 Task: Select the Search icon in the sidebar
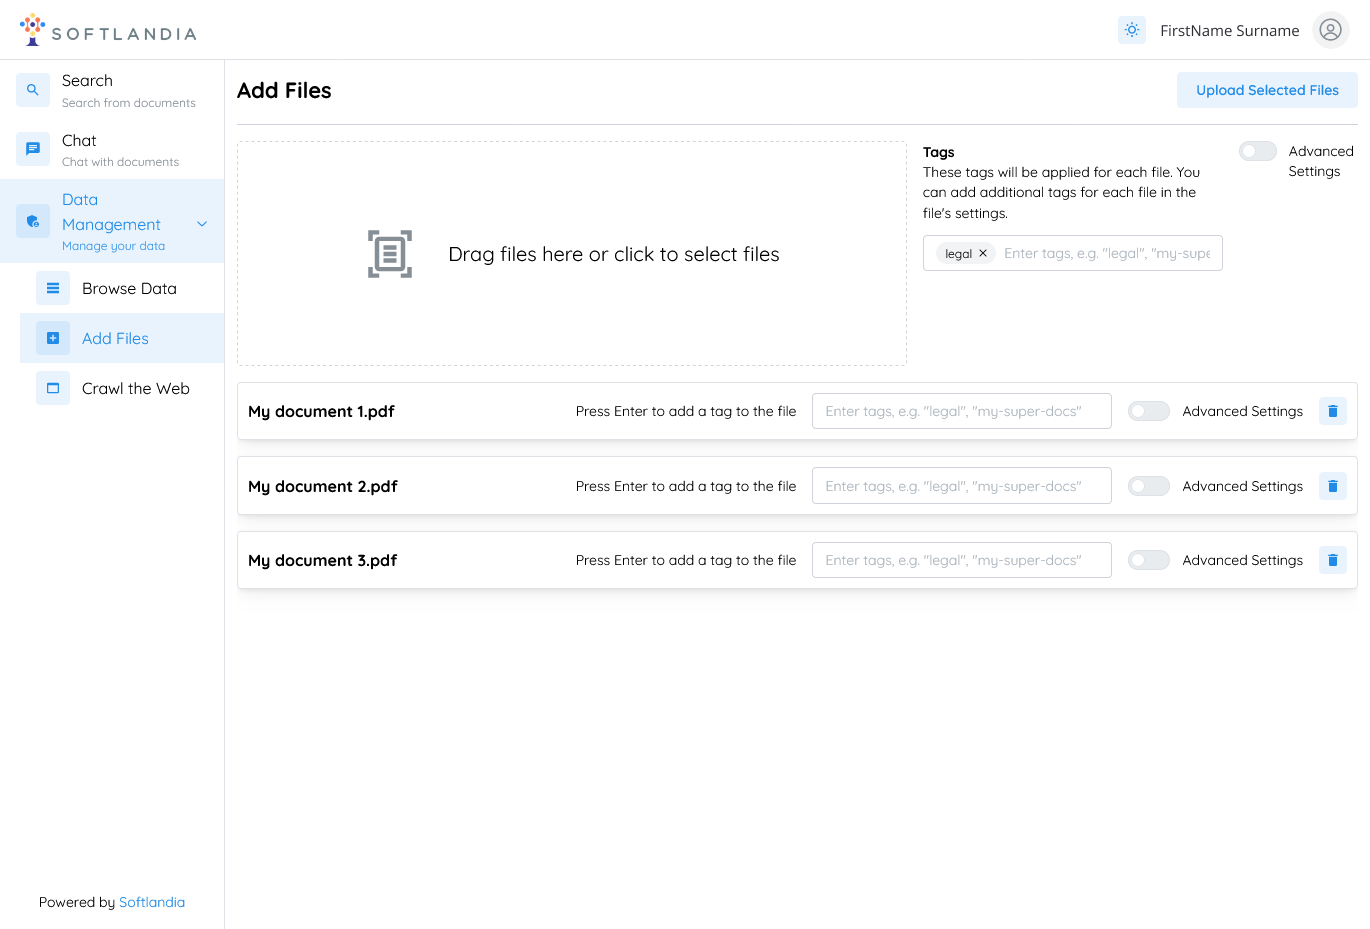click(x=32, y=90)
